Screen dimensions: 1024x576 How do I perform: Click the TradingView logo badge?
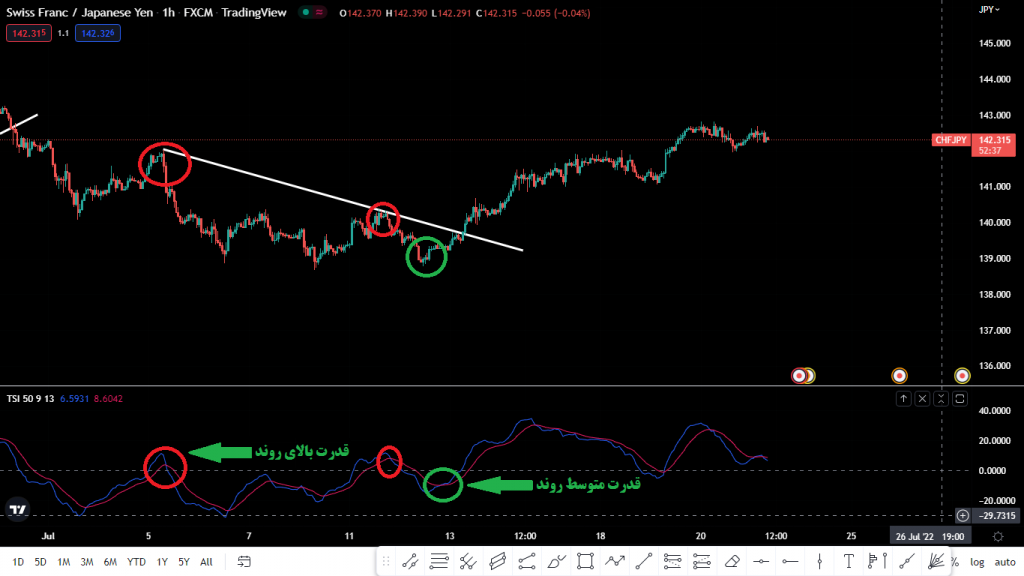tap(18, 509)
